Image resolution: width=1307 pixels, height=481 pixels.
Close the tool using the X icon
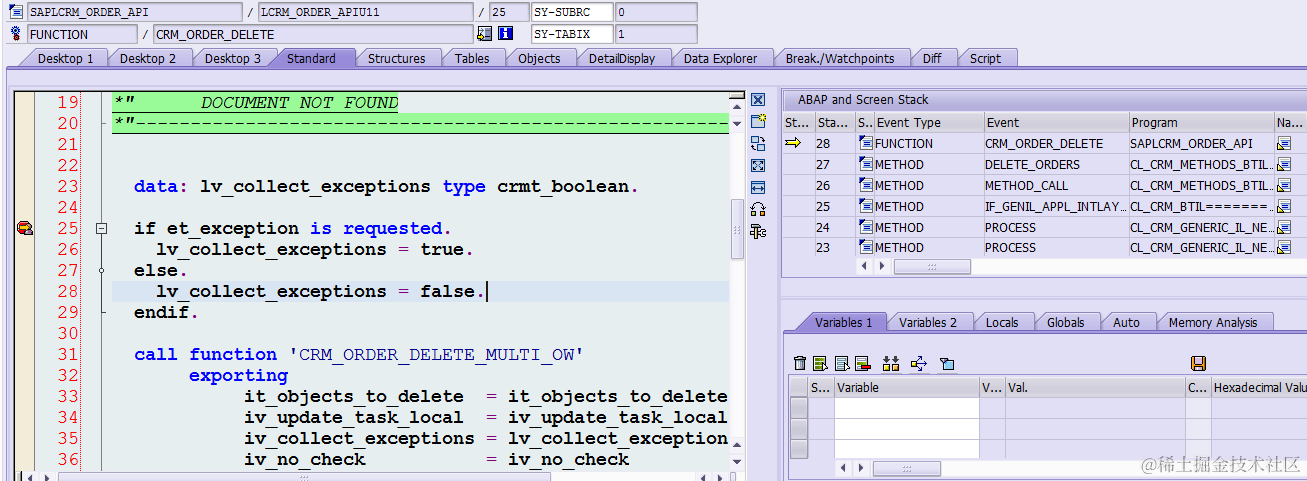point(758,100)
